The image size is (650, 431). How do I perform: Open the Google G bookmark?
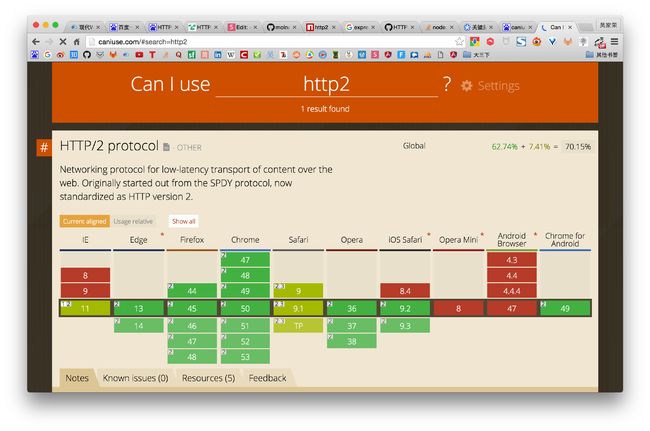tap(47, 55)
